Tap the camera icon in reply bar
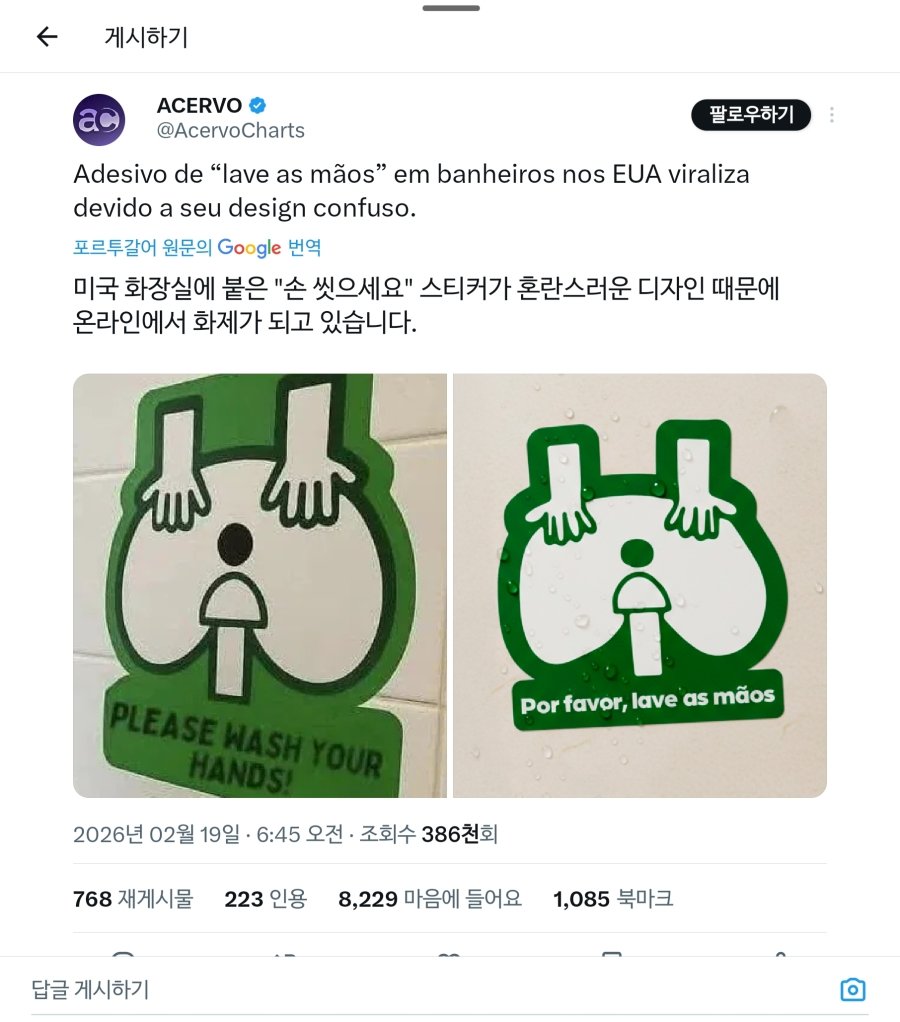Screen dimensions: 900x1022 click(852, 989)
